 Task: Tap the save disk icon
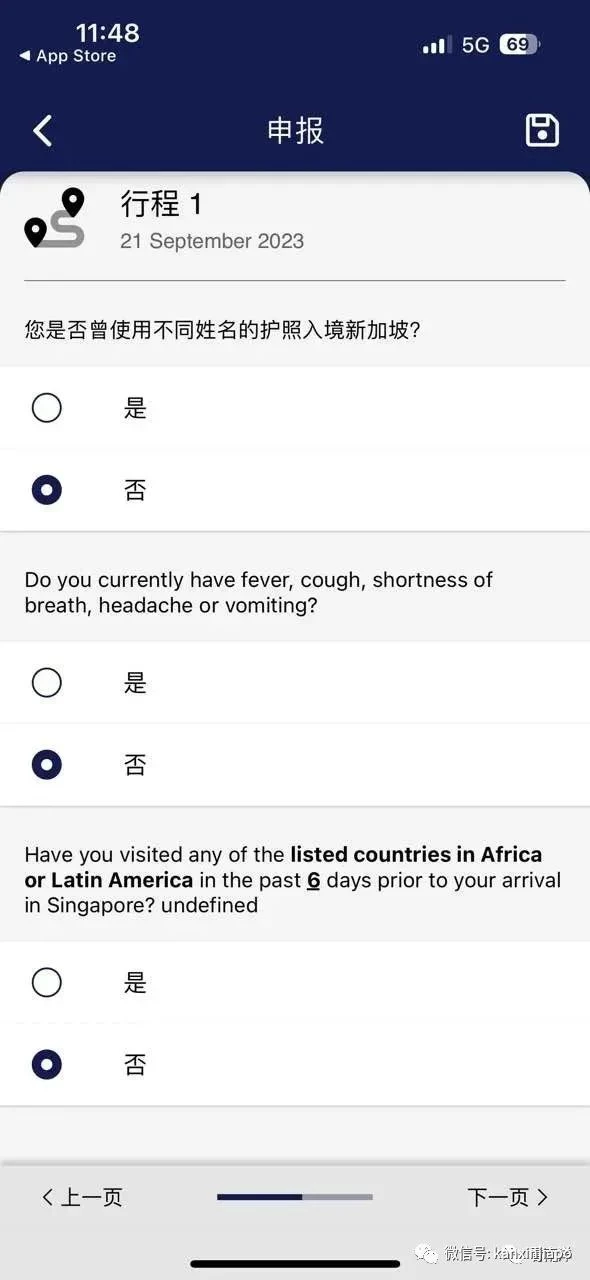[x=542, y=131]
